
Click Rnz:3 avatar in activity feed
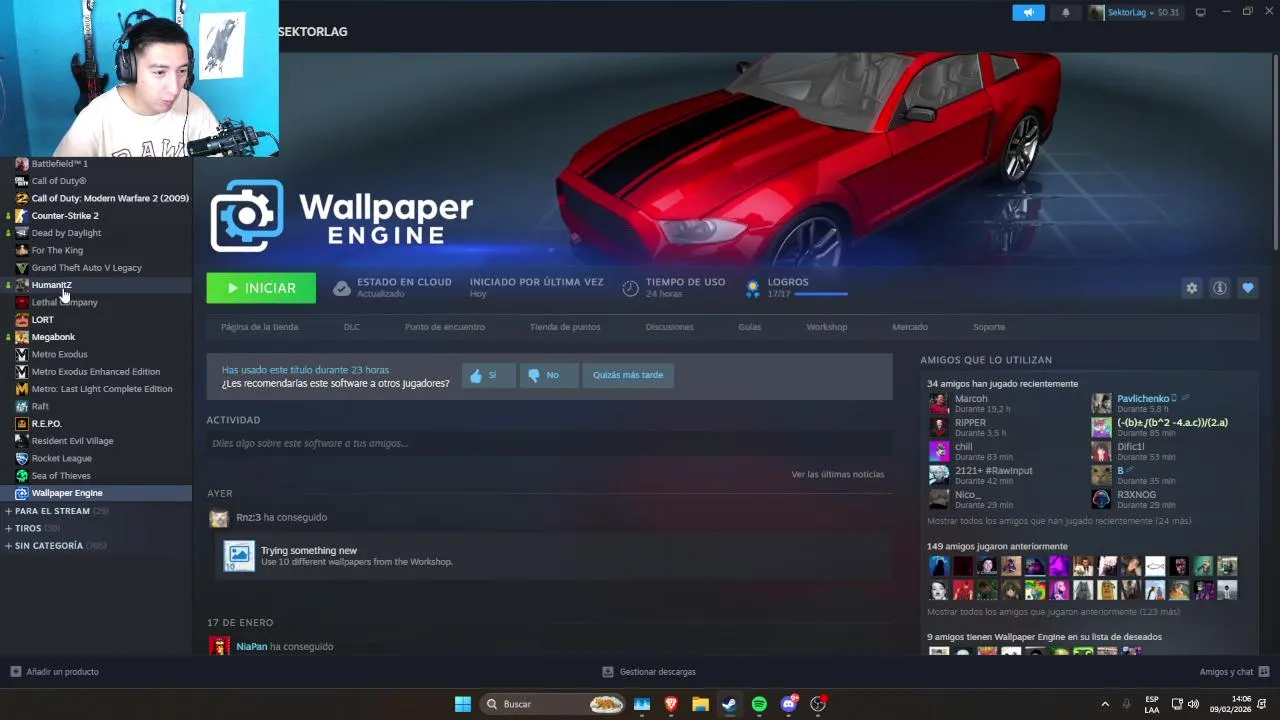[218, 518]
